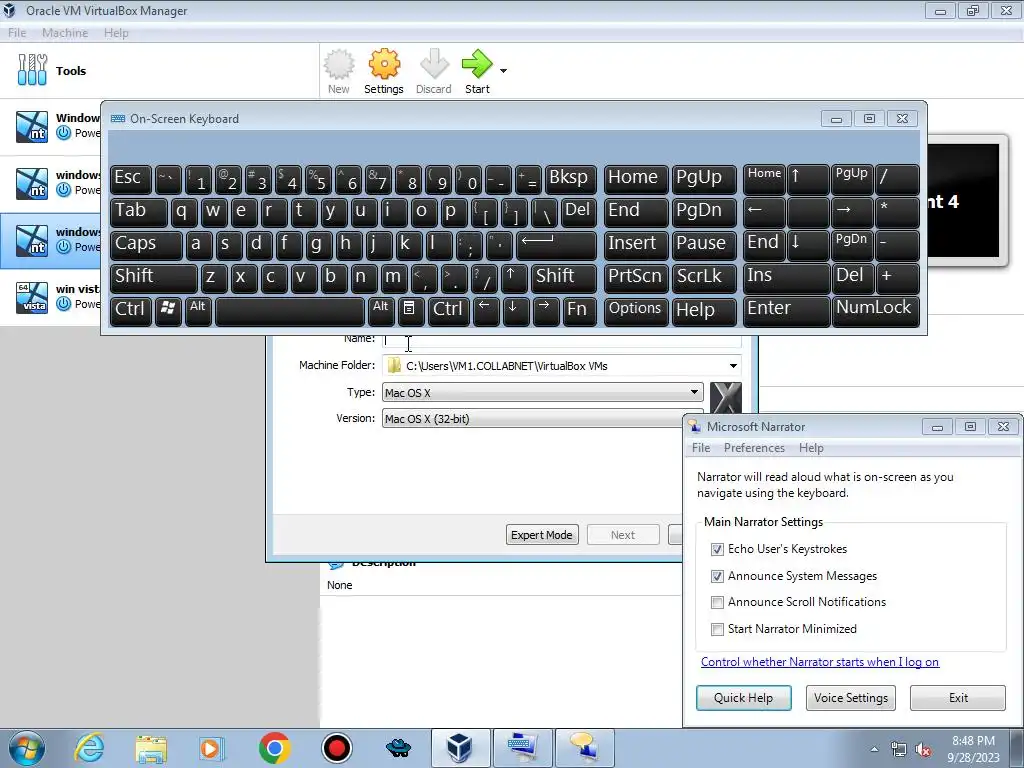Click the Tab key on On-Screen Keyboard
Image resolution: width=1024 pixels, height=768 pixels.
tap(138, 212)
